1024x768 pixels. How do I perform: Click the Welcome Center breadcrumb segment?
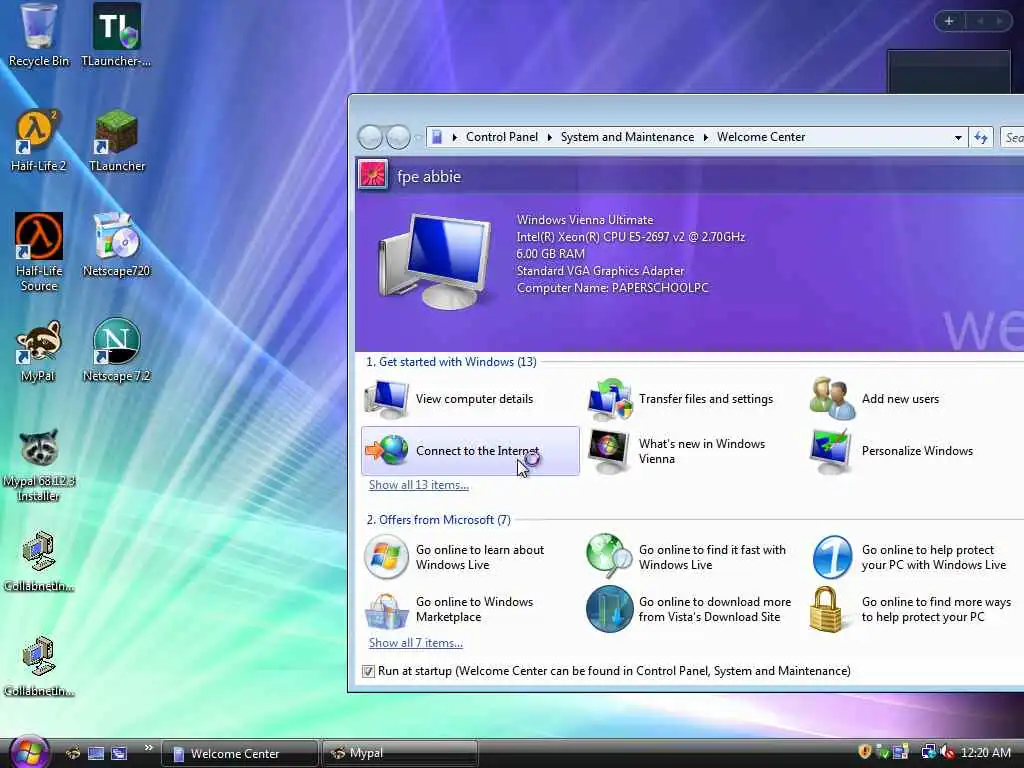761,137
